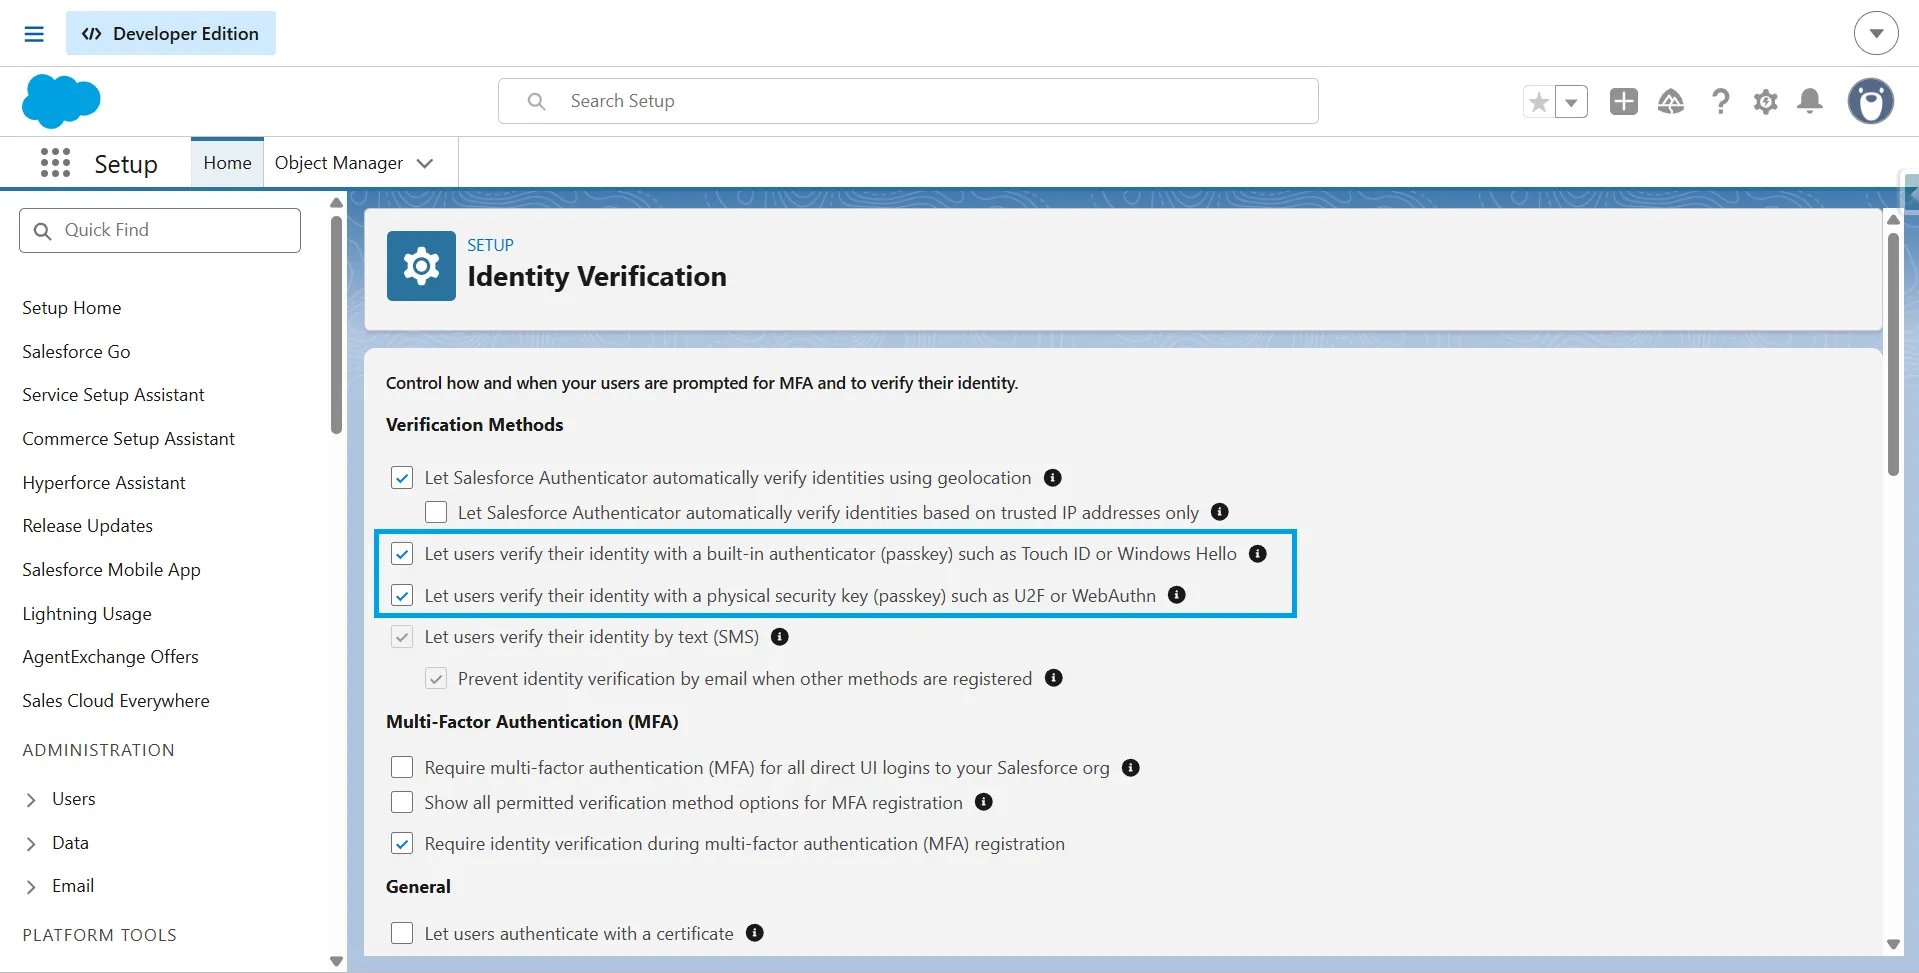Show info for verify by text SMS
The height and width of the screenshot is (973, 1919).
(x=780, y=637)
